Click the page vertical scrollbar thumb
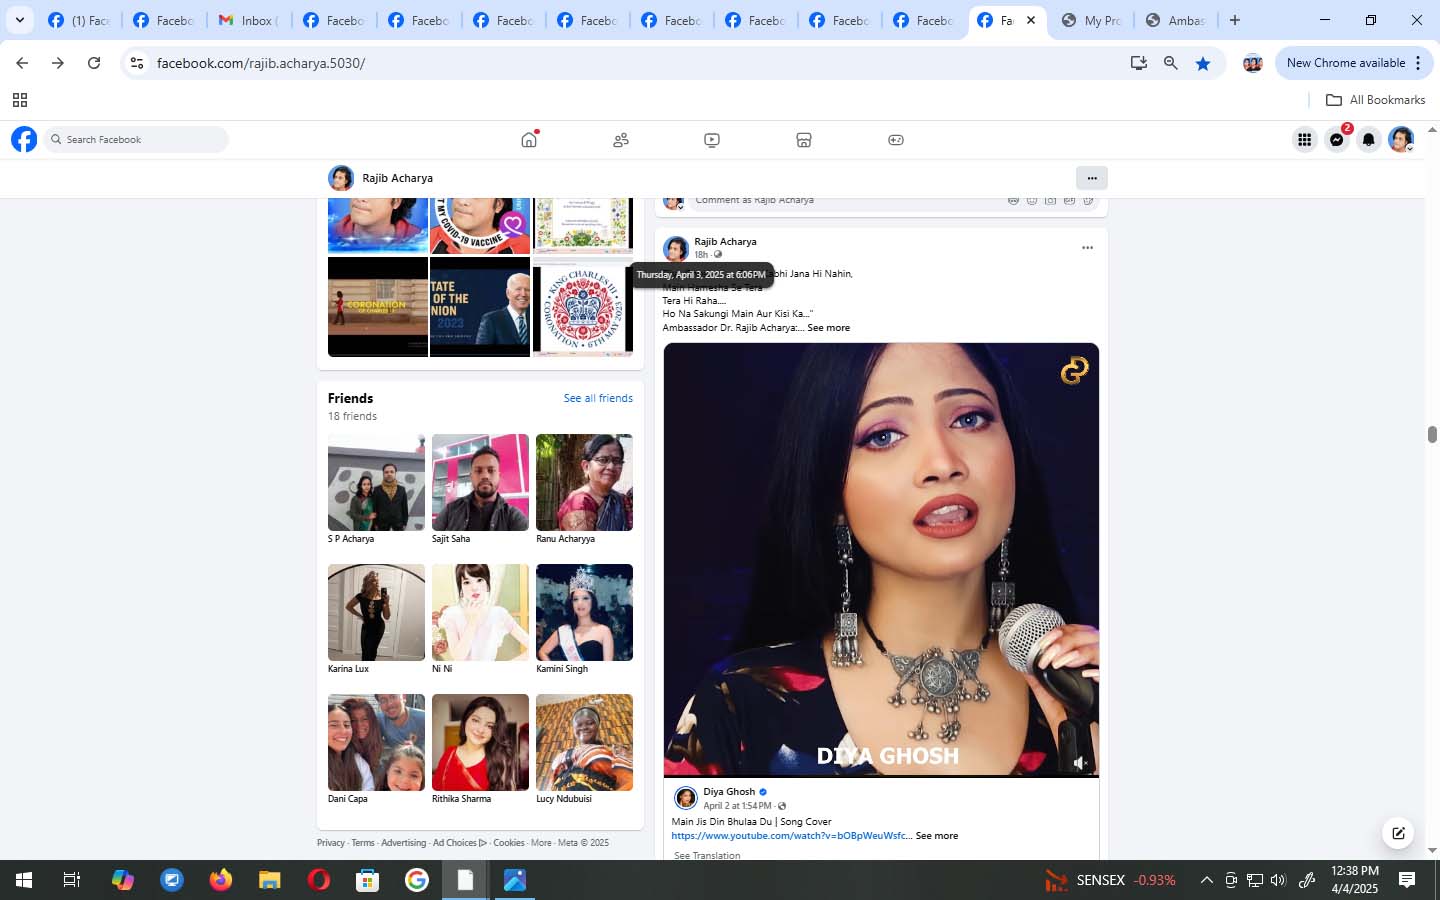1440x900 pixels. 1432,434
